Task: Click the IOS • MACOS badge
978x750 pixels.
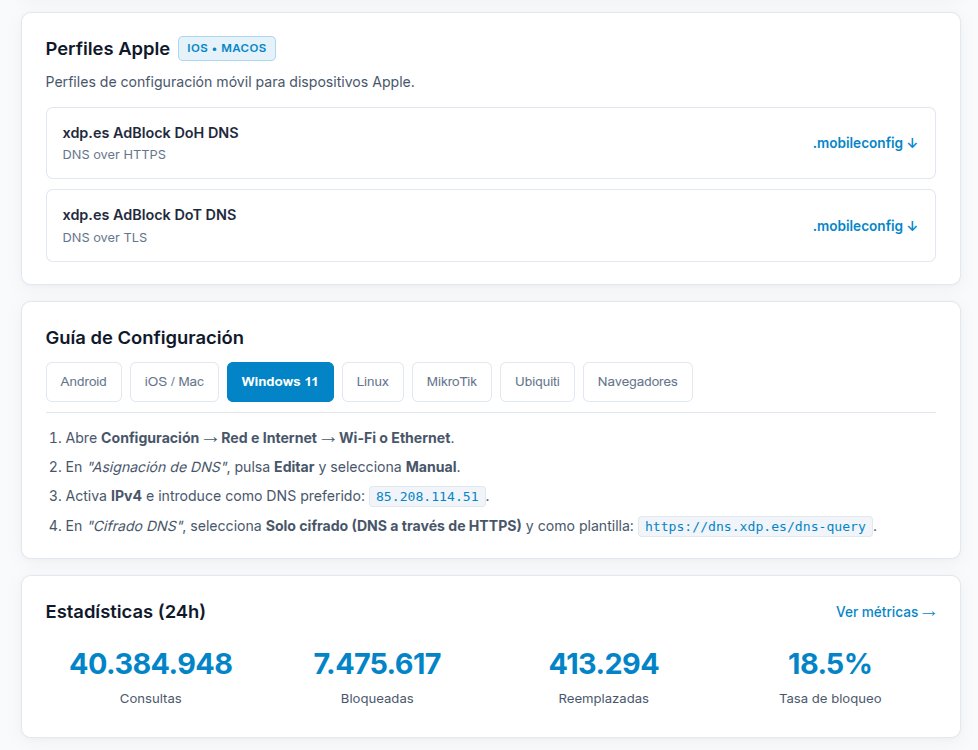Action: (x=227, y=48)
